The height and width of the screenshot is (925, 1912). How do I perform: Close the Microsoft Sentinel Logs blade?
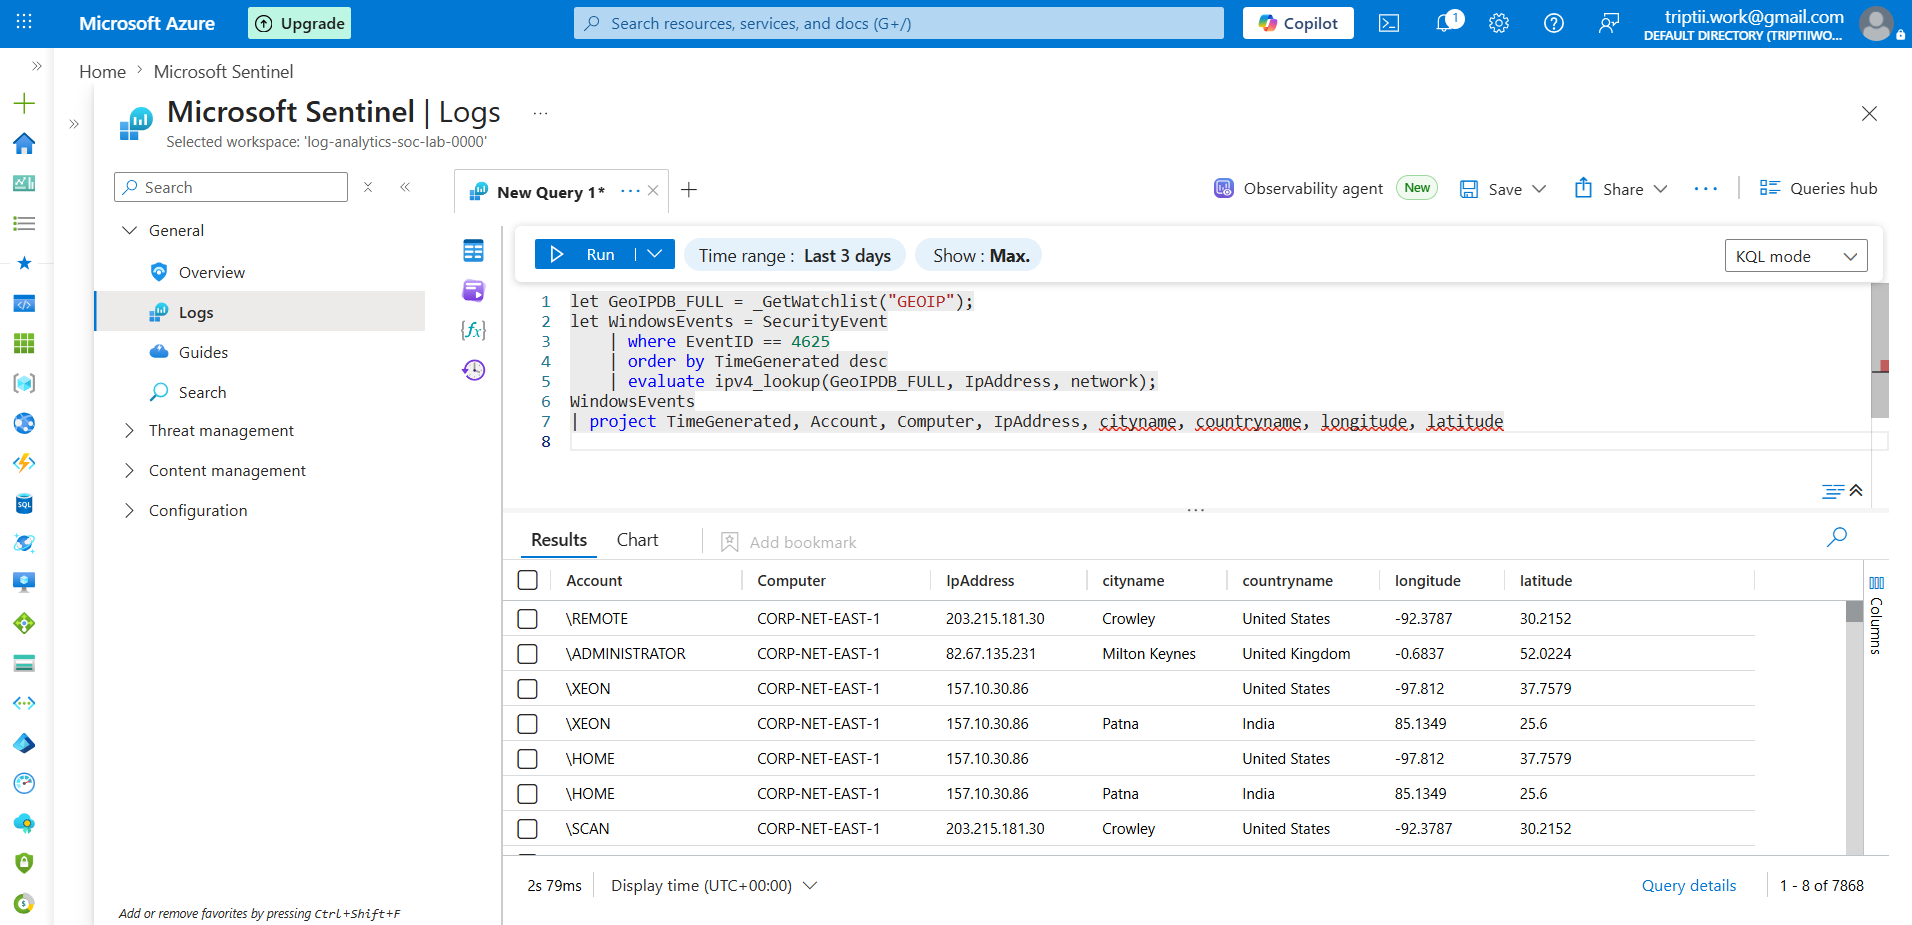point(1869,114)
